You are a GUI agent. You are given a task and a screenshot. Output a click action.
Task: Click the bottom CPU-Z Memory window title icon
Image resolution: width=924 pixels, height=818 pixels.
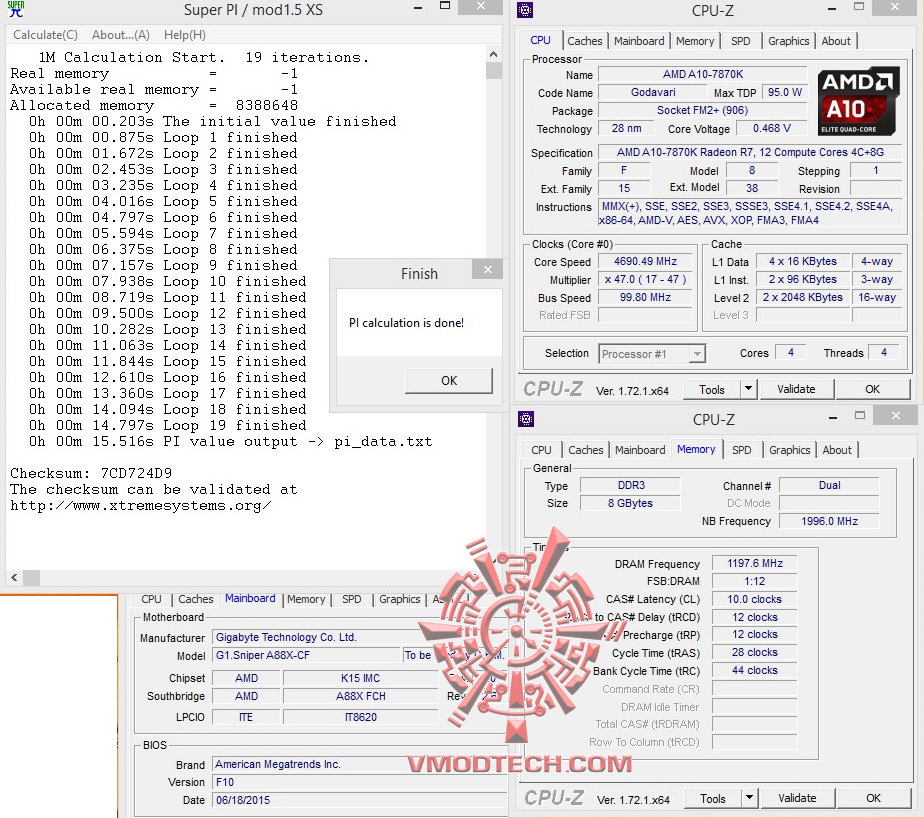click(526, 419)
